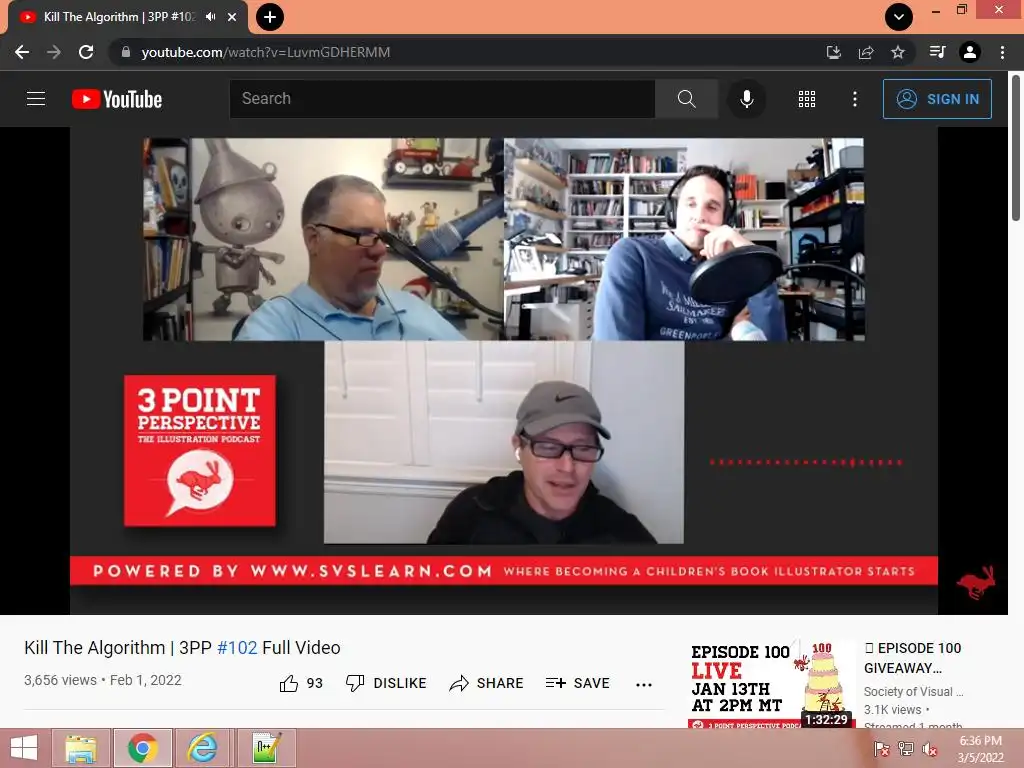This screenshot has height=768, width=1024.
Task: Open Society of Visual channel name
Action: pyautogui.click(x=913, y=692)
